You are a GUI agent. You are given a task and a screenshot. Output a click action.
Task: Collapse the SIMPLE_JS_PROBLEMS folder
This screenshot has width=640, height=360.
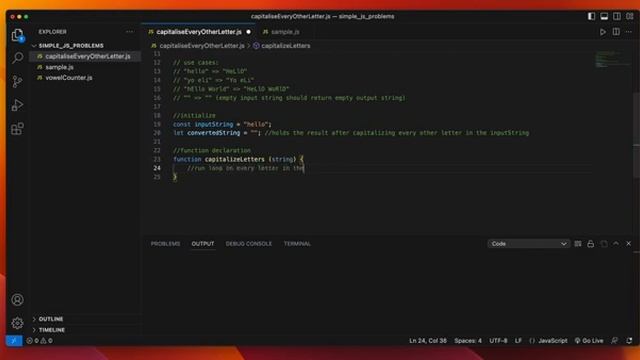(71, 46)
